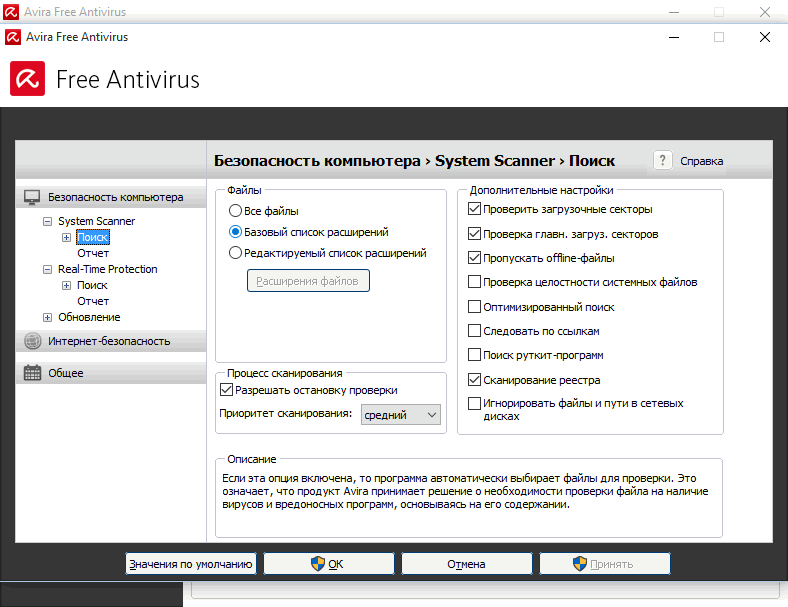Select Отчет under Real-Time Protection

[93, 301]
